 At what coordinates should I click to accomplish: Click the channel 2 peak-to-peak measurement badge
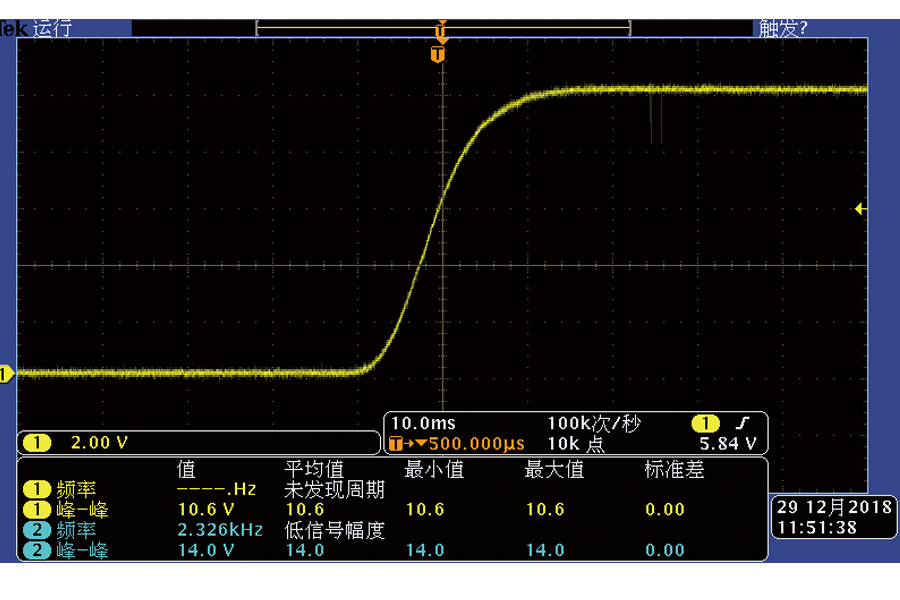pos(36,550)
